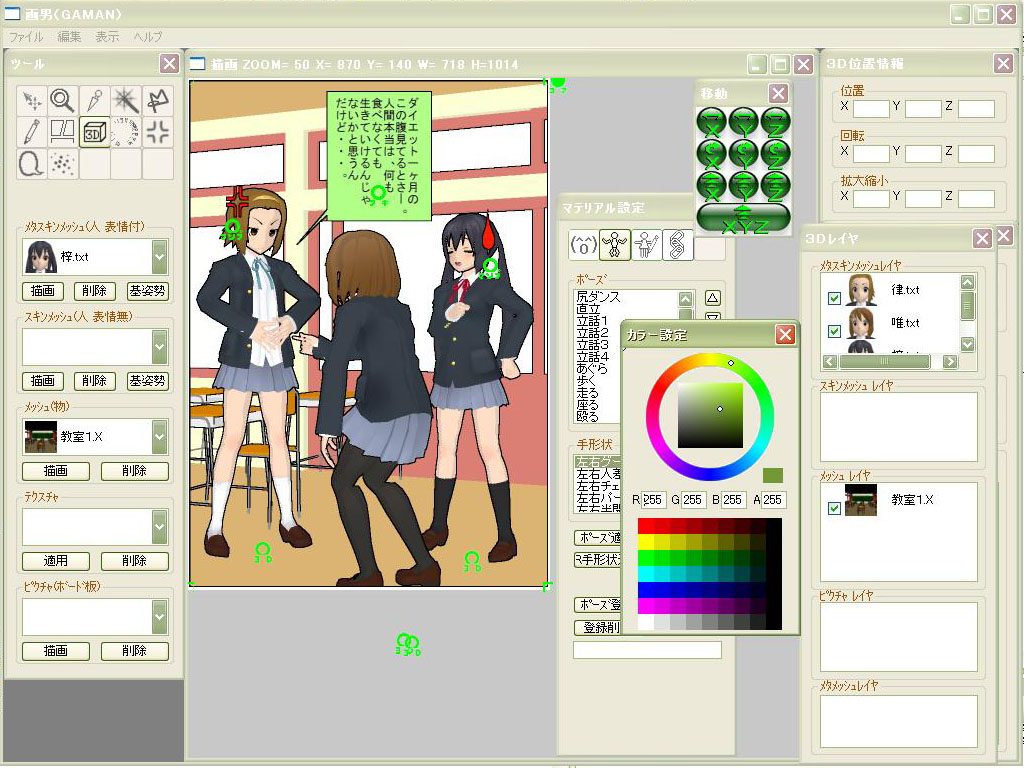Viewport: 1024px width, 768px height.
Task: Click the rotate-around-Z green button
Action: pos(776,154)
